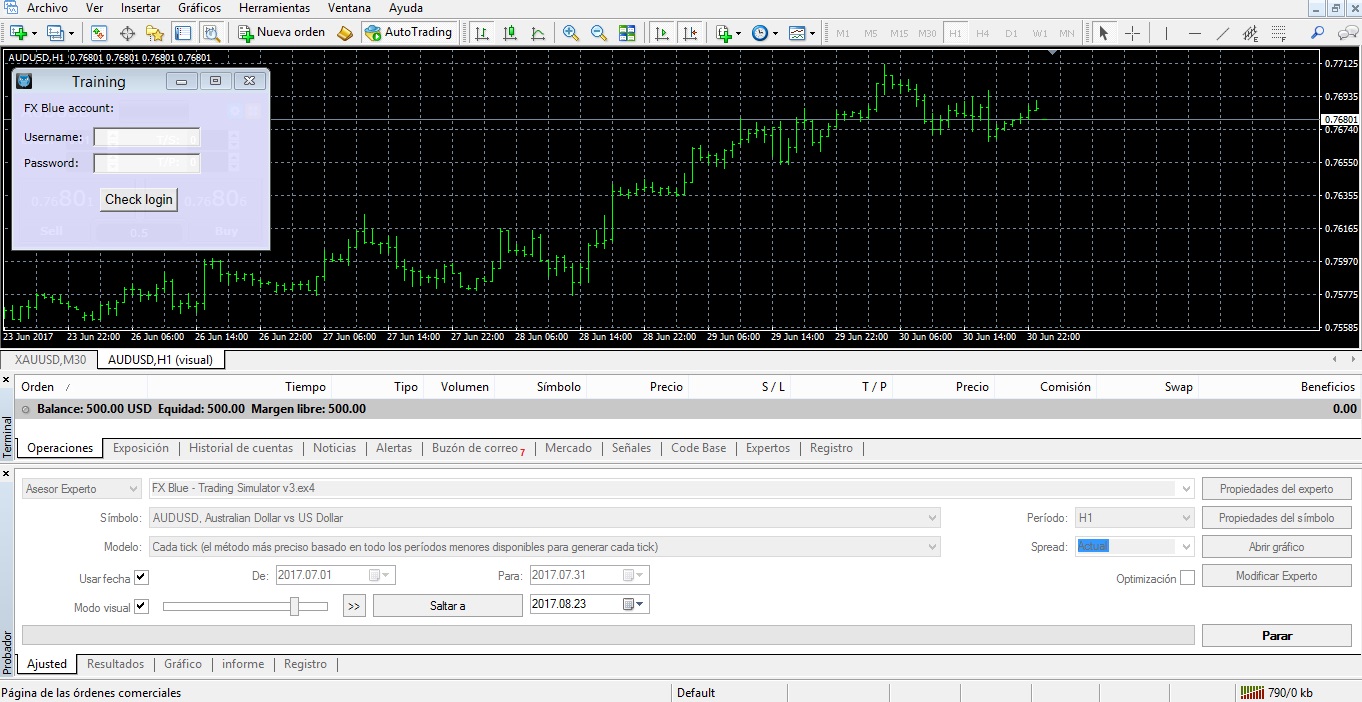The width and height of the screenshot is (1362, 702).
Task: Open the symbol search magnifier
Action: pyautogui.click(x=1316, y=32)
